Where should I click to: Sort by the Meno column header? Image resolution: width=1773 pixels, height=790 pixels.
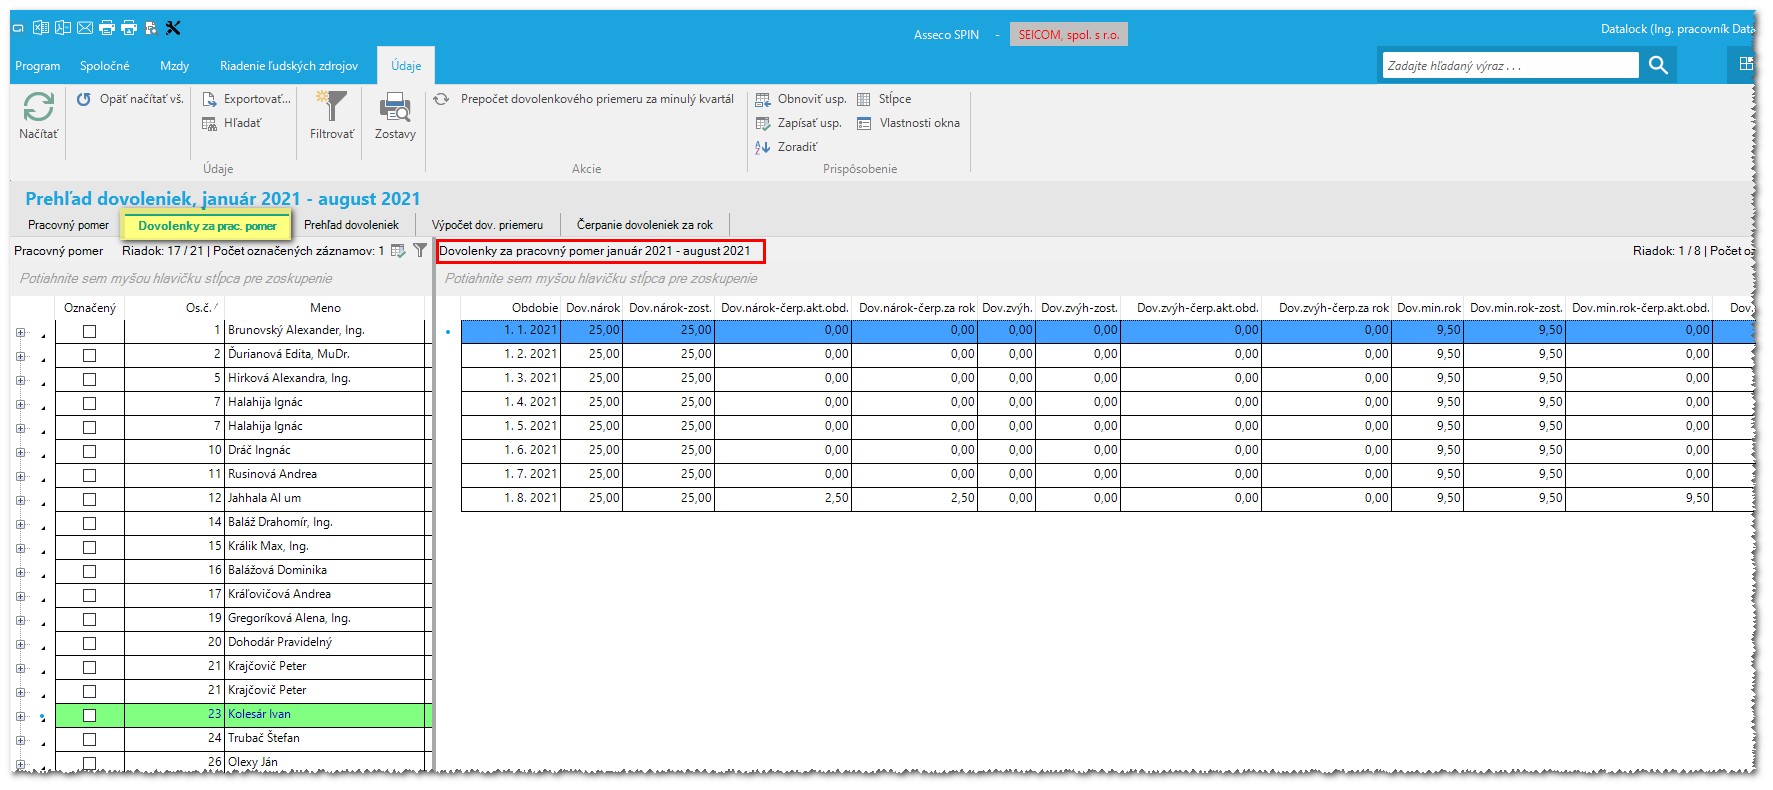click(x=325, y=308)
